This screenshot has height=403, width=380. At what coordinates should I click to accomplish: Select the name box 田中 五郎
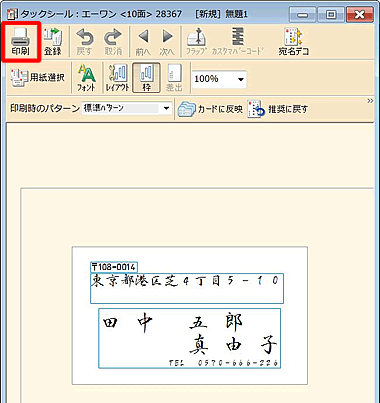pos(189,338)
